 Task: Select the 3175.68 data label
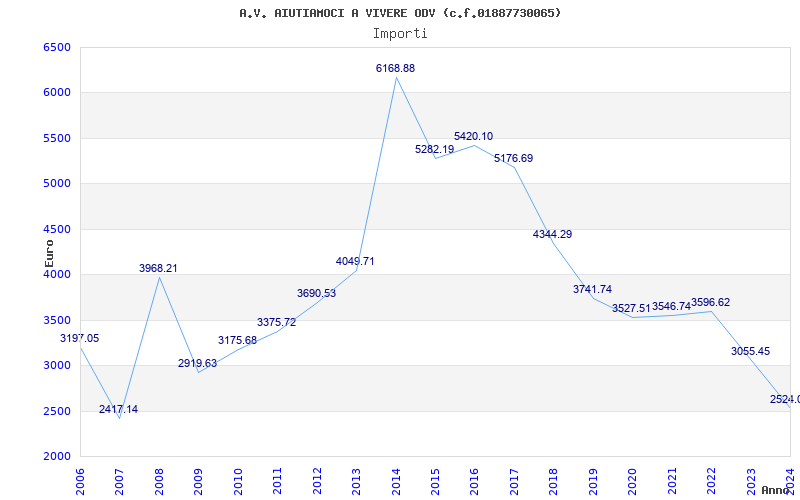237,340
